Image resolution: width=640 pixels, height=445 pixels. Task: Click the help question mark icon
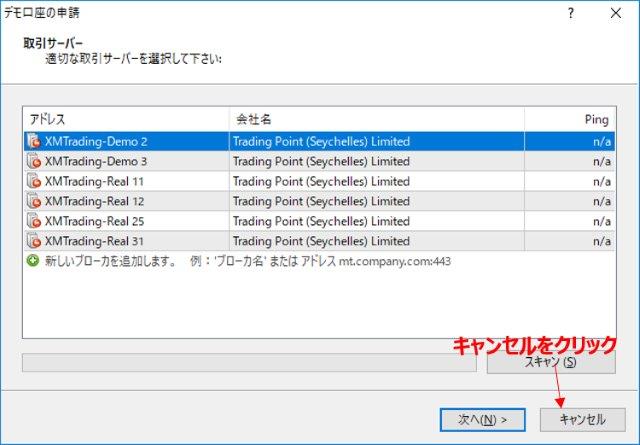click(570, 14)
